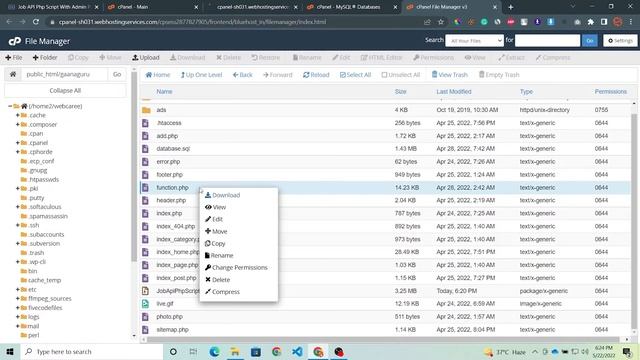Screen dimensions: 640x360
Task: Choose Rename from the context menu
Action: point(219,256)
